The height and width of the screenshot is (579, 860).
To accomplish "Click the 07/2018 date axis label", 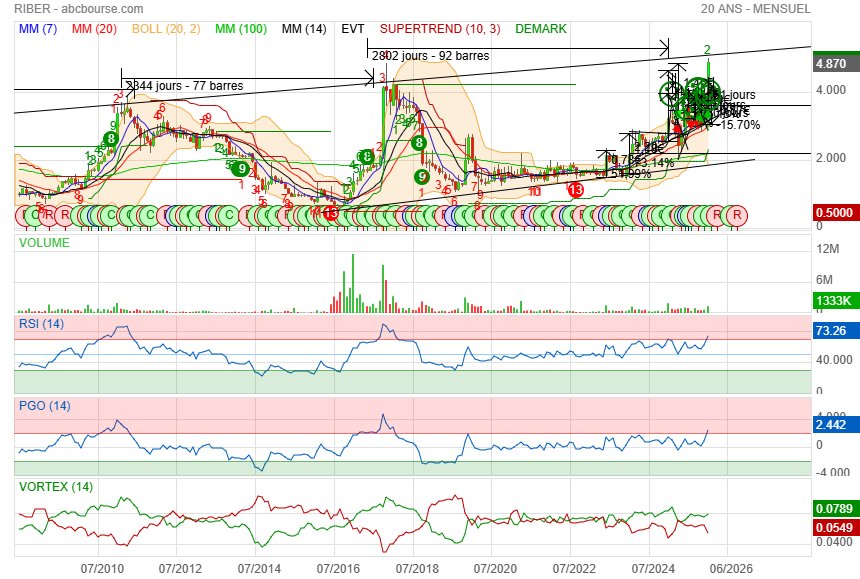I will [x=417, y=569].
